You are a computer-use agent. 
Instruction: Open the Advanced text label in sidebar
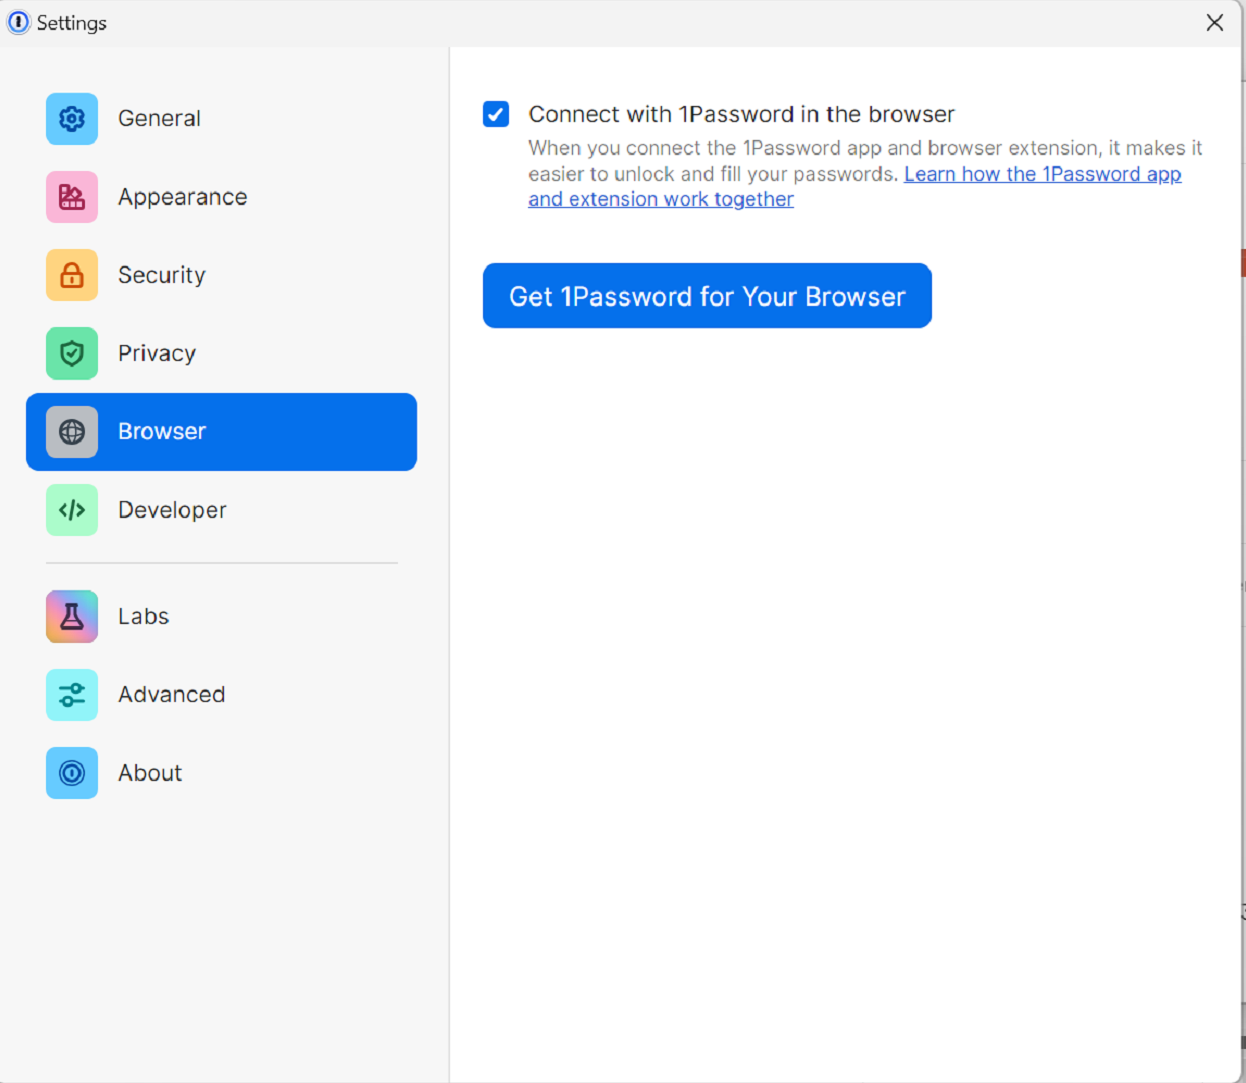(x=172, y=694)
